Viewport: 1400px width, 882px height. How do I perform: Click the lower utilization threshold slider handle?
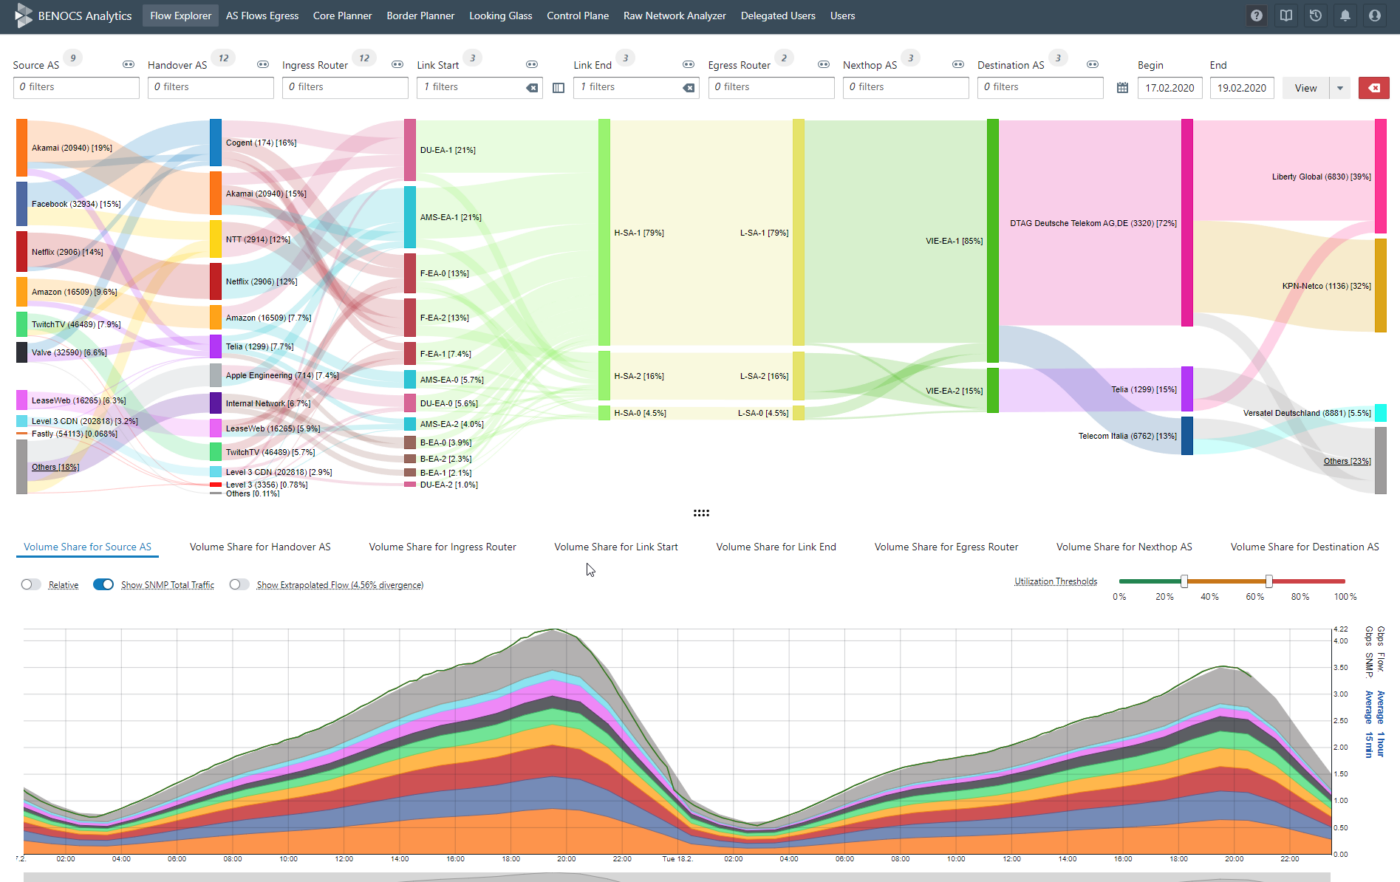pyautogui.click(x=1184, y=581)
